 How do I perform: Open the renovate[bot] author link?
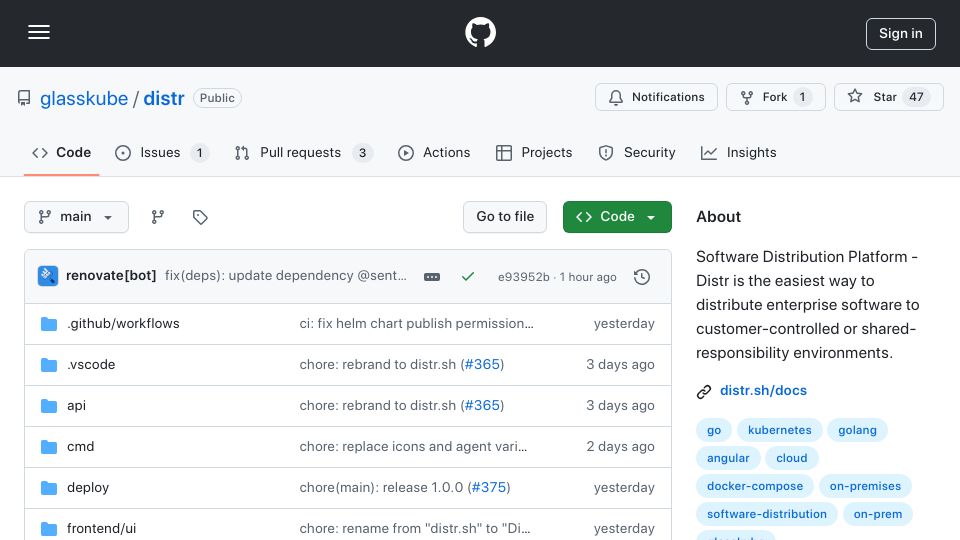click(111, 276)
